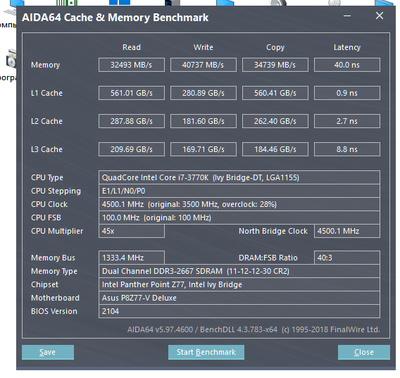Click L1 Cache Write 280.89 GB/s
400x378 pixels.
click(x=203, y=93)
